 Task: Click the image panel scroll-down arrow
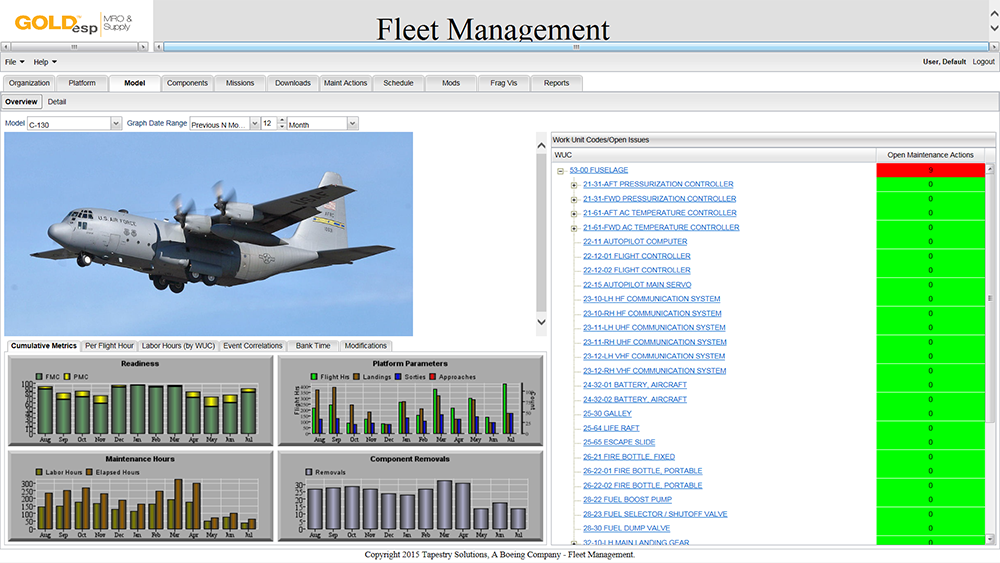tap(542, 322)
